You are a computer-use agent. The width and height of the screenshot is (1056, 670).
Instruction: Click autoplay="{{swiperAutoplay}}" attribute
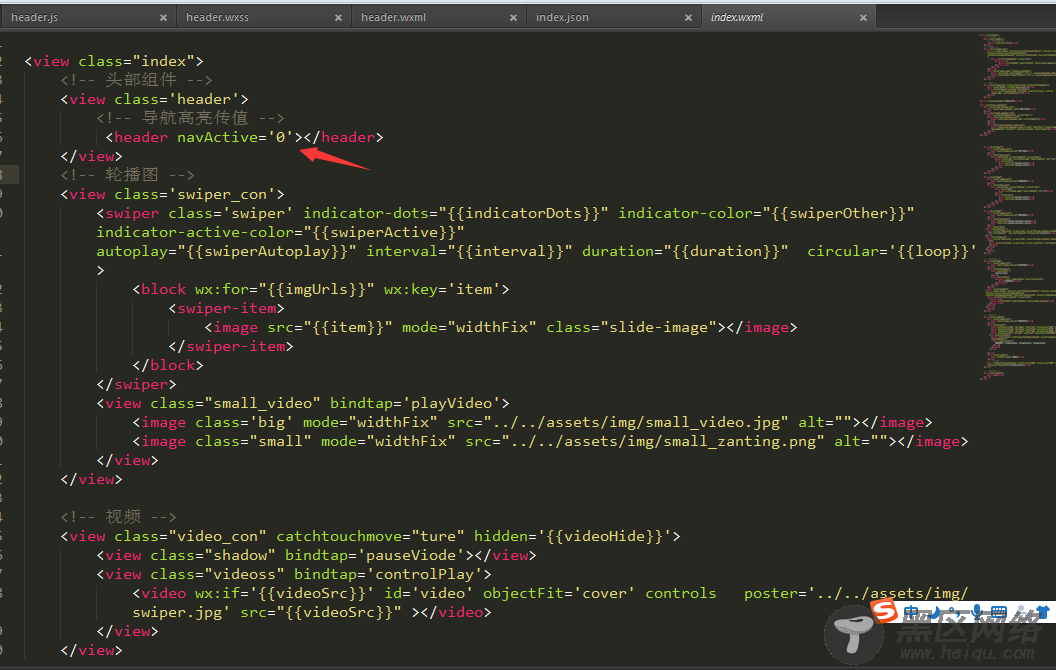226,251
